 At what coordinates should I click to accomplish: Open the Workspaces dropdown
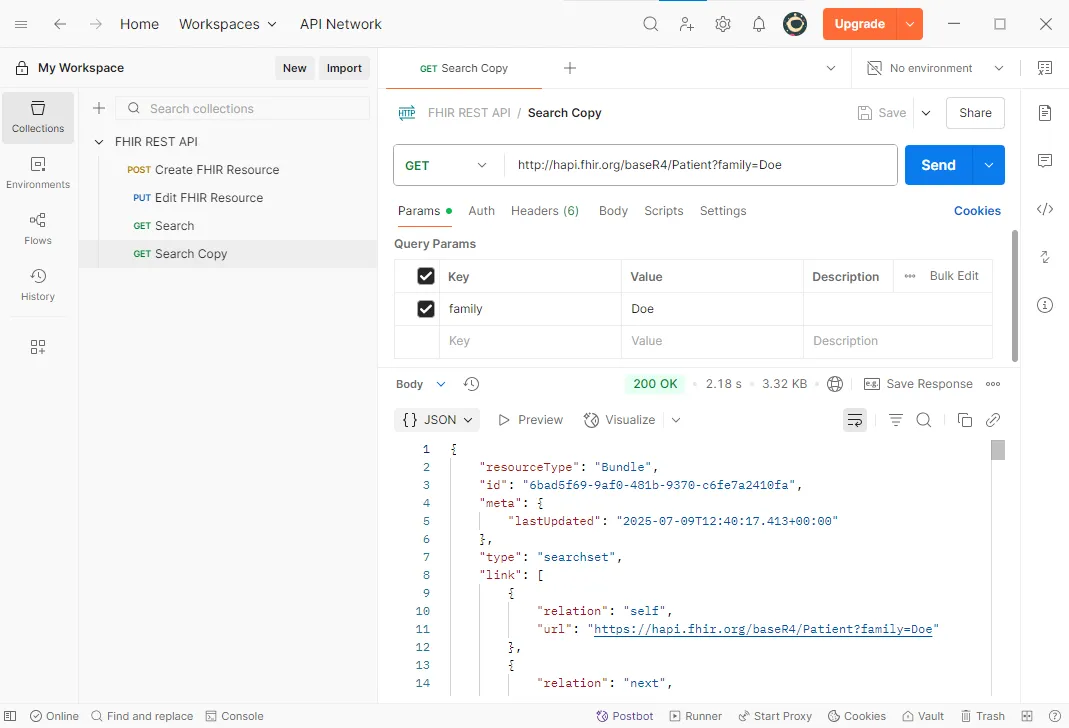(x=228, y=24)
